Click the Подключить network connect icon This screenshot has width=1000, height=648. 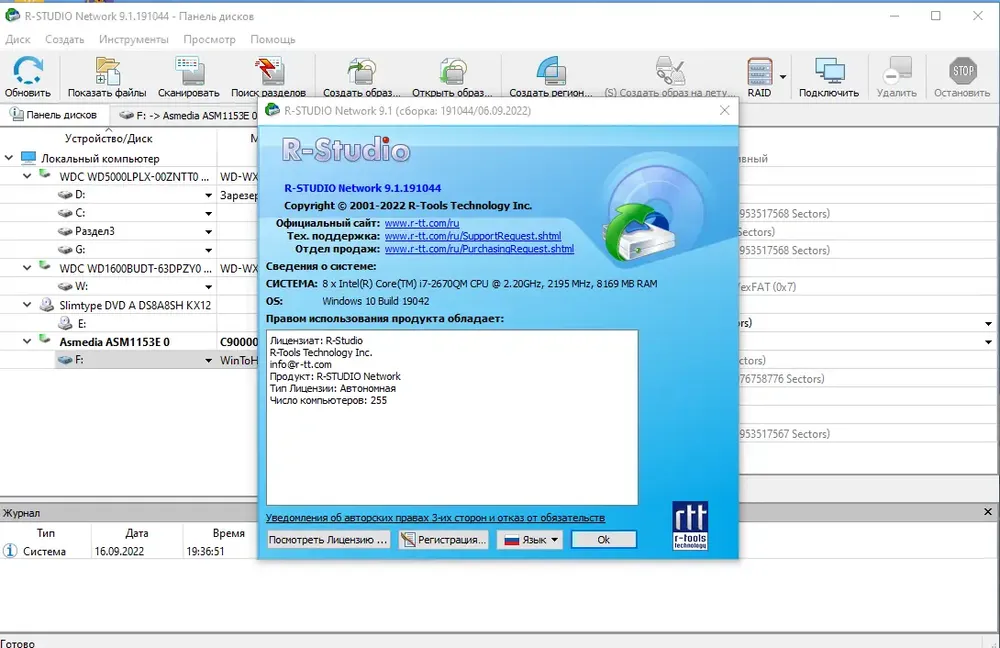coord(829,77)
